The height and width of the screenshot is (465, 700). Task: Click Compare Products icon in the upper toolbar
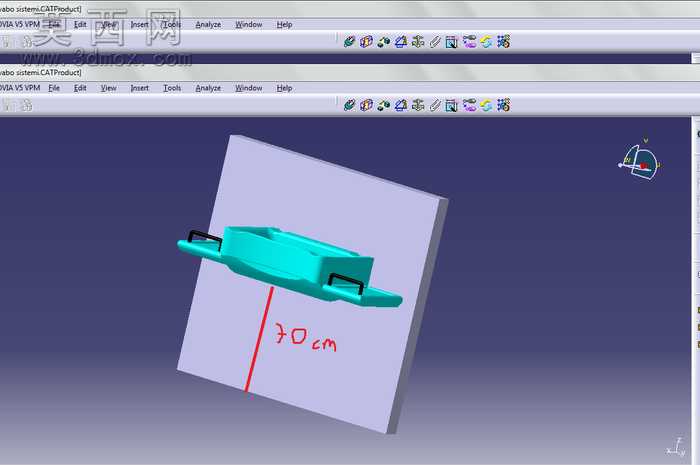(x=401, y=42)
